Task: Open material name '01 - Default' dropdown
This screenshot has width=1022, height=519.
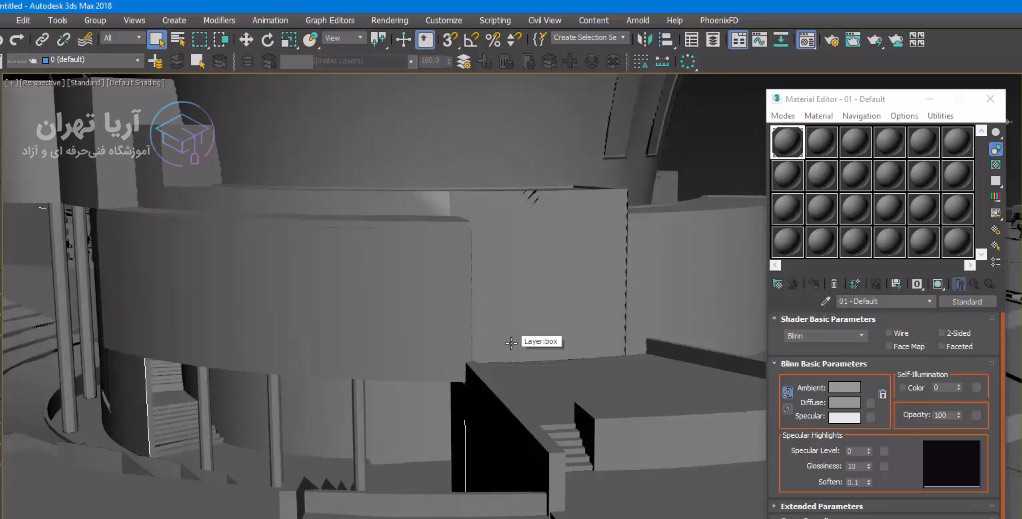Action: 886,301
